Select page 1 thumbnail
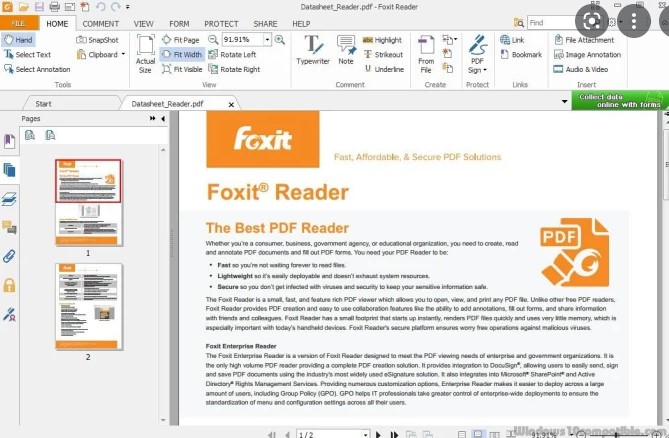This screenshot has width=669, height=438. coord(88,203)
